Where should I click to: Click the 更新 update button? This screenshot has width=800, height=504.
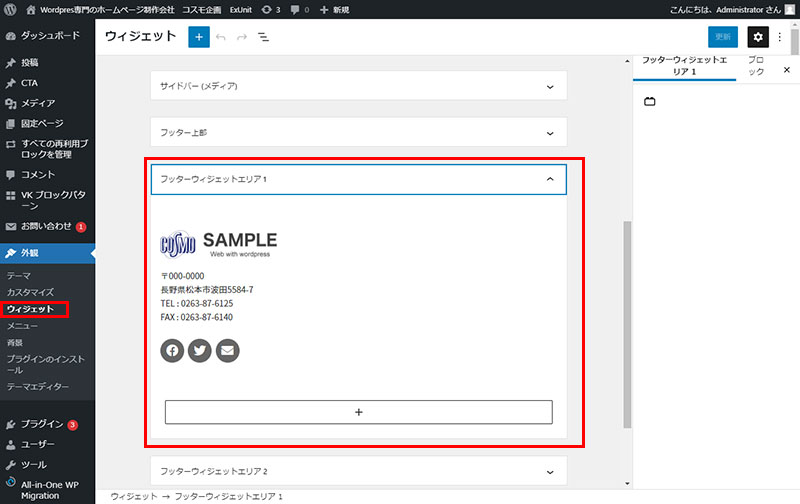pos(723,37)
